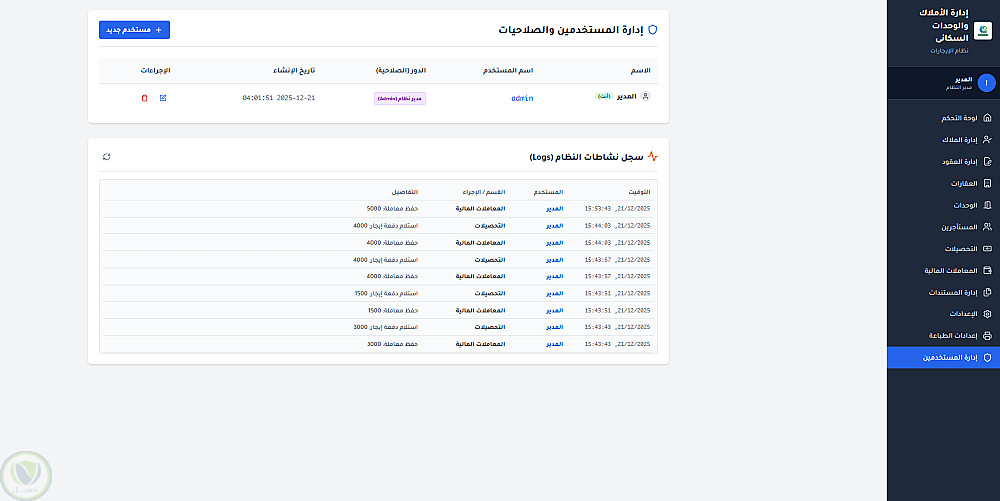Viewport: 1000px width, 501px height.
Task: Click the home icon next to لوحة التحكم
Action: 988,118
